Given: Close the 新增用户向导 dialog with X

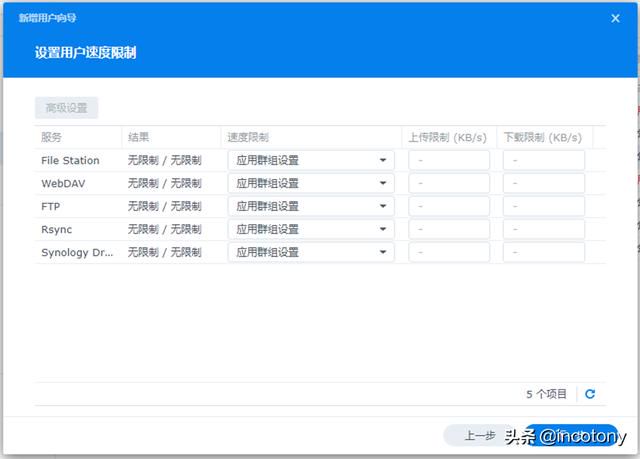Looking at the screenshot, I should click(616, 18).
